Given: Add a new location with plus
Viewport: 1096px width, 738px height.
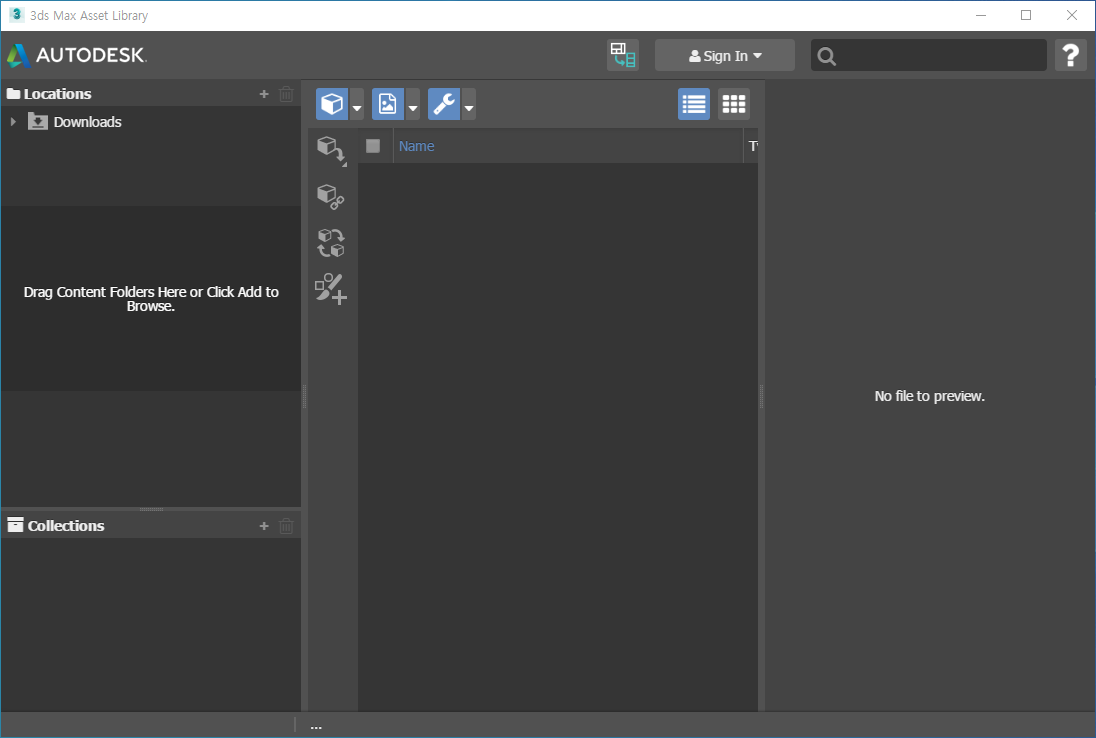Looking at the screenshot, I should [264, 94].
